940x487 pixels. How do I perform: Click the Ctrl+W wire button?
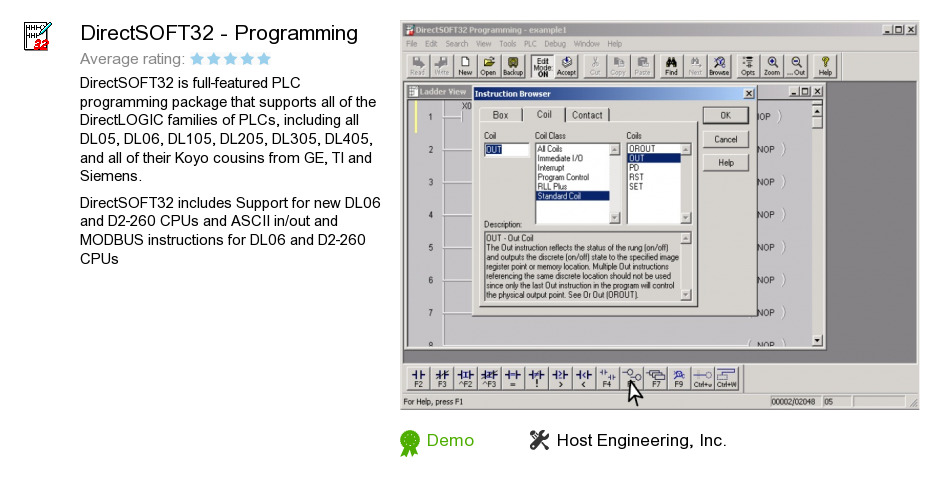tap(727, 378)
